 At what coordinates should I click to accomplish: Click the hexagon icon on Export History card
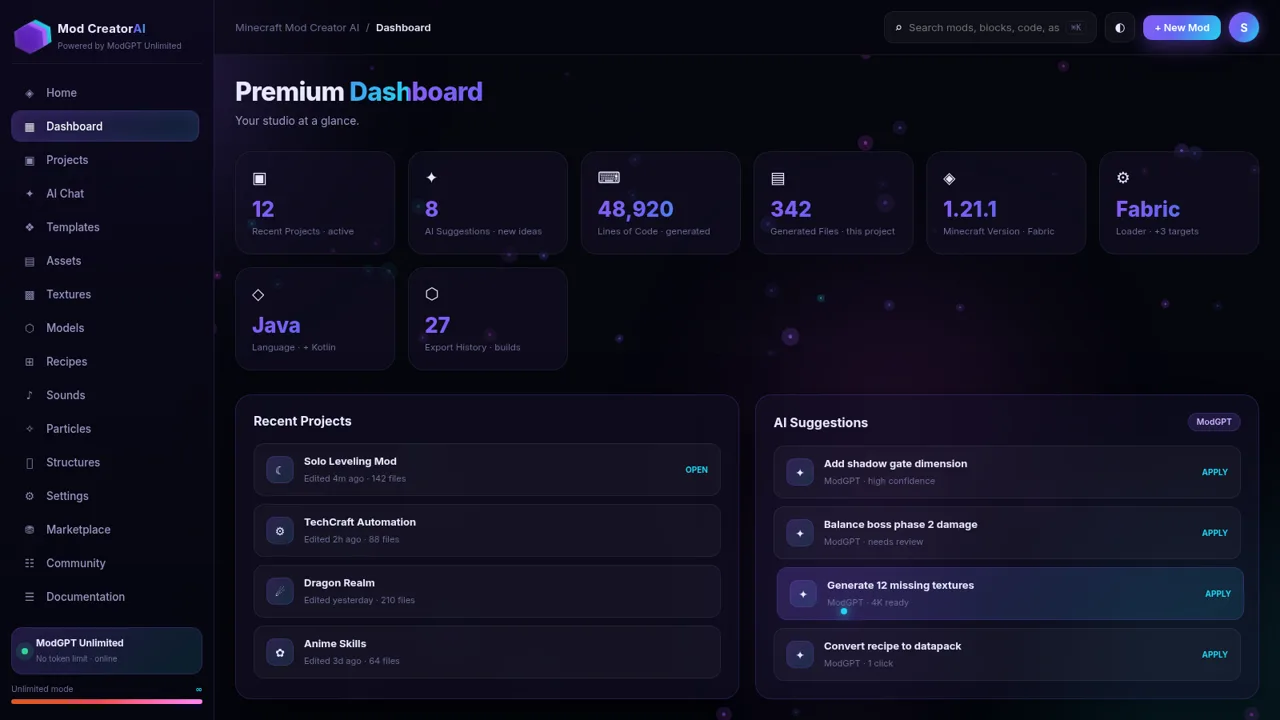[x=432, y=294]
